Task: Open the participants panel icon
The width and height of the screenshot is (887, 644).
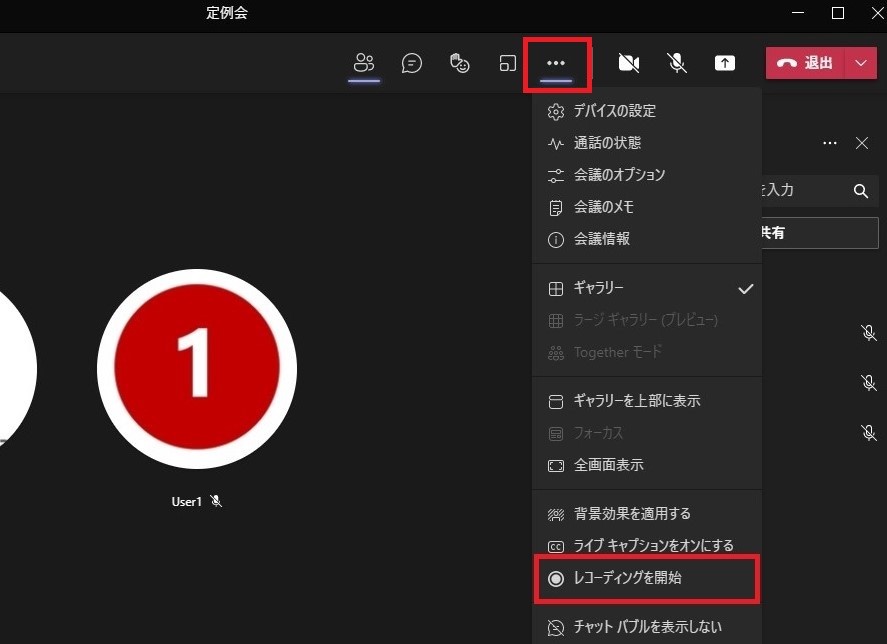Action: tap(364, 63)
